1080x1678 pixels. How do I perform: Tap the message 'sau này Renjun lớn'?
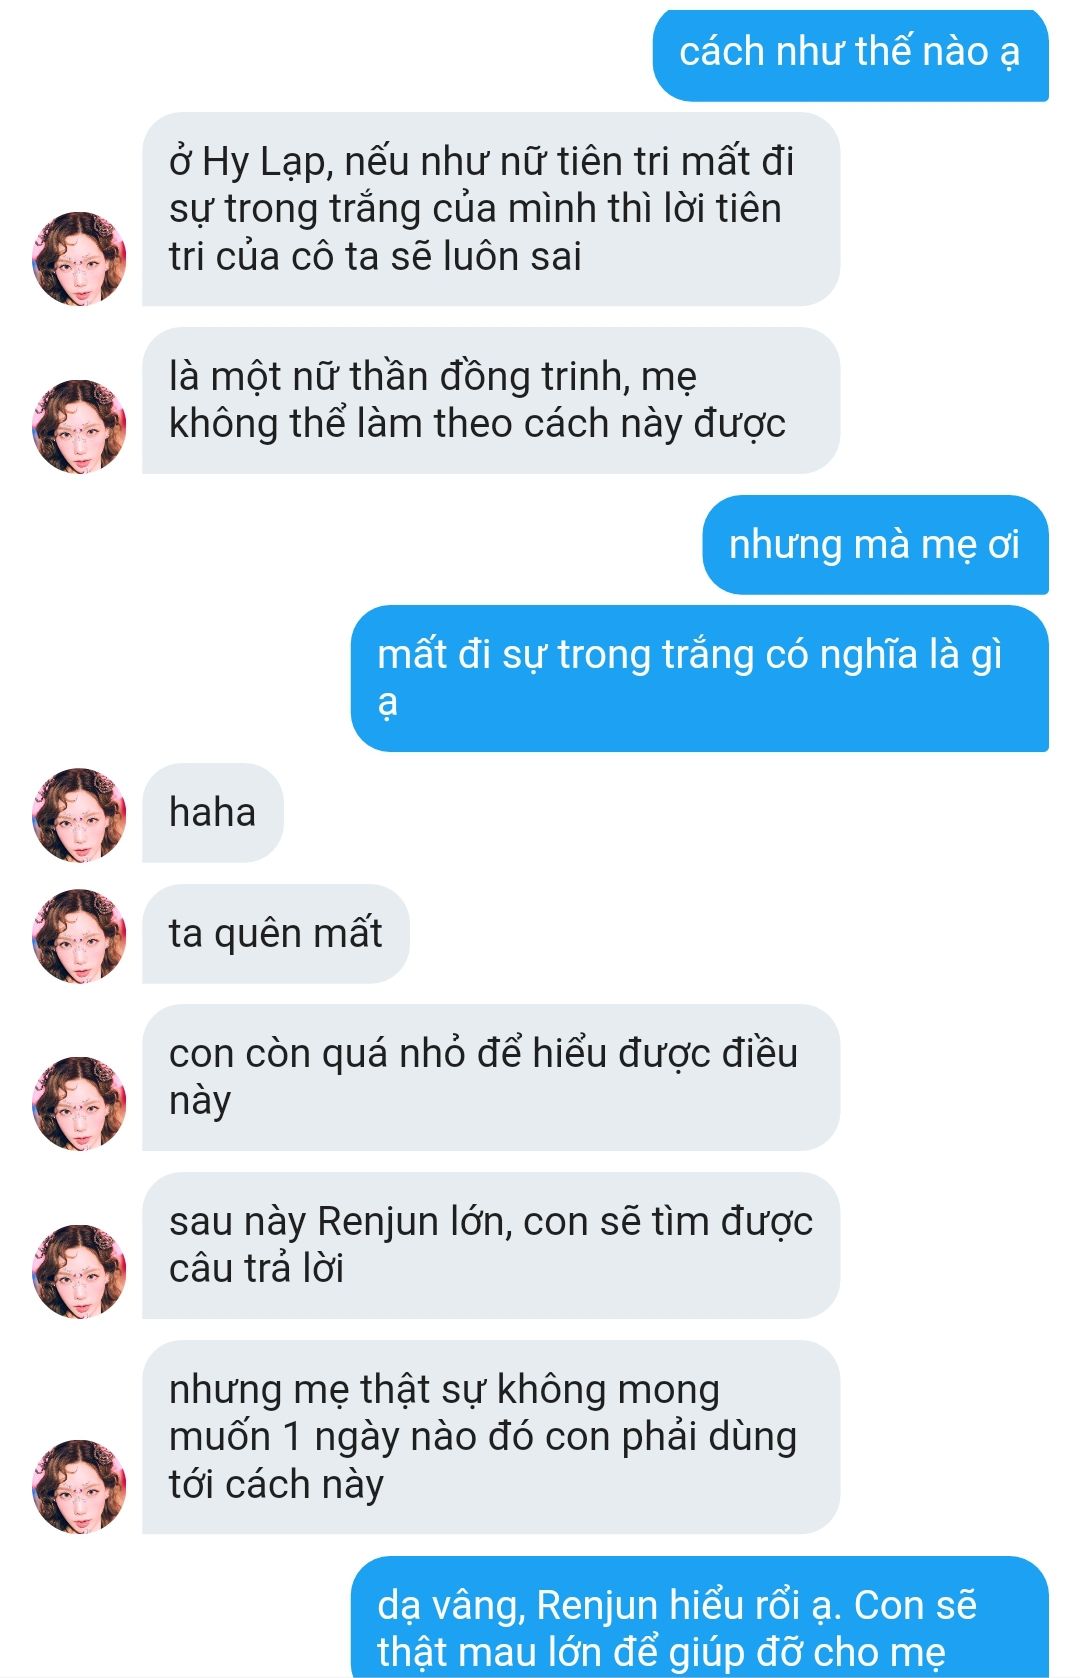(x=490, y=1245)
